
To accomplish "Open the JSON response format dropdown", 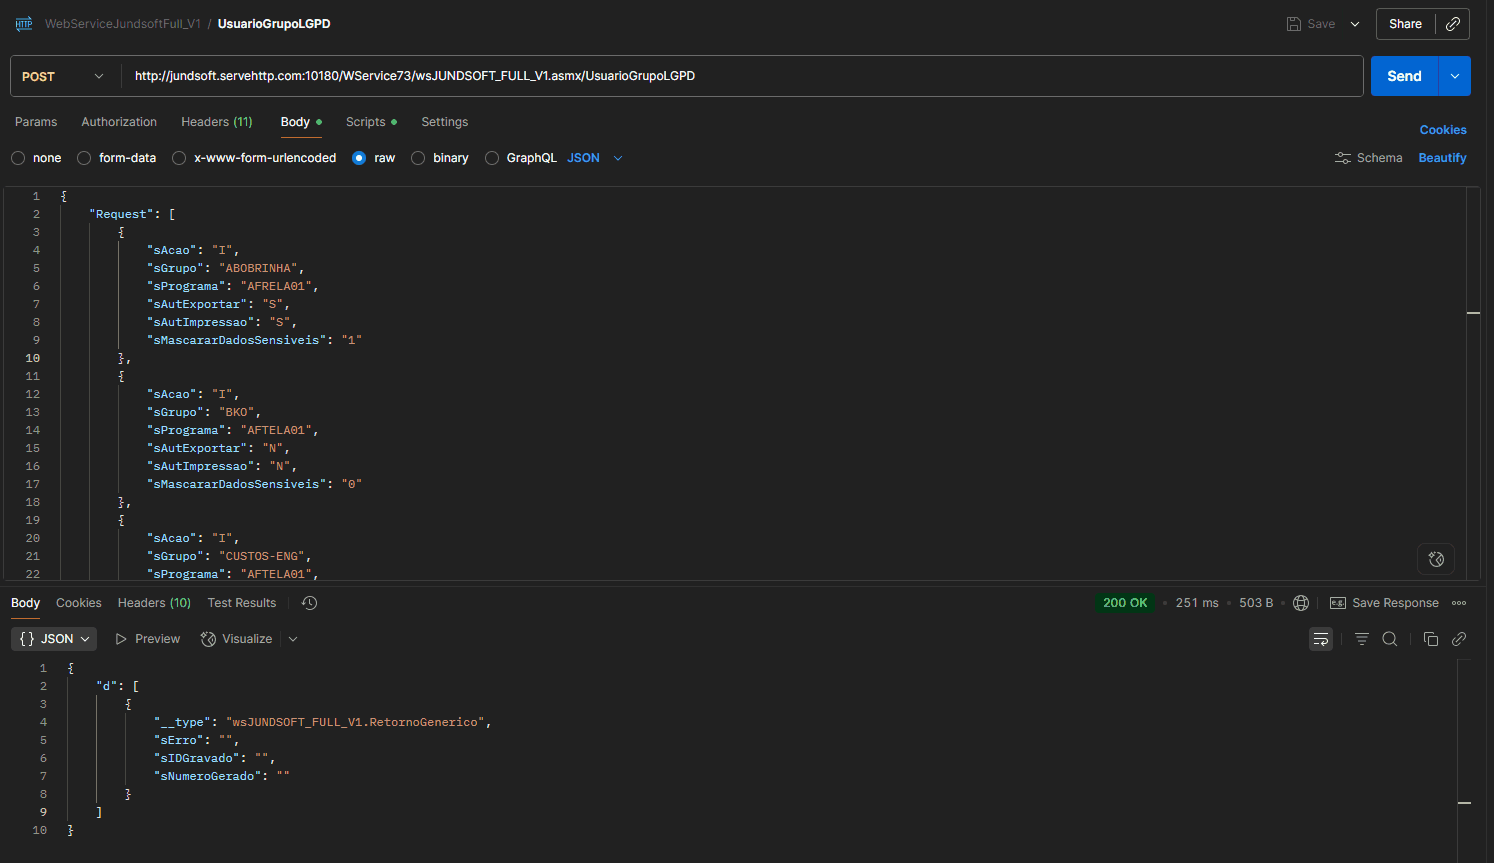I will click(x=54, y=639).
